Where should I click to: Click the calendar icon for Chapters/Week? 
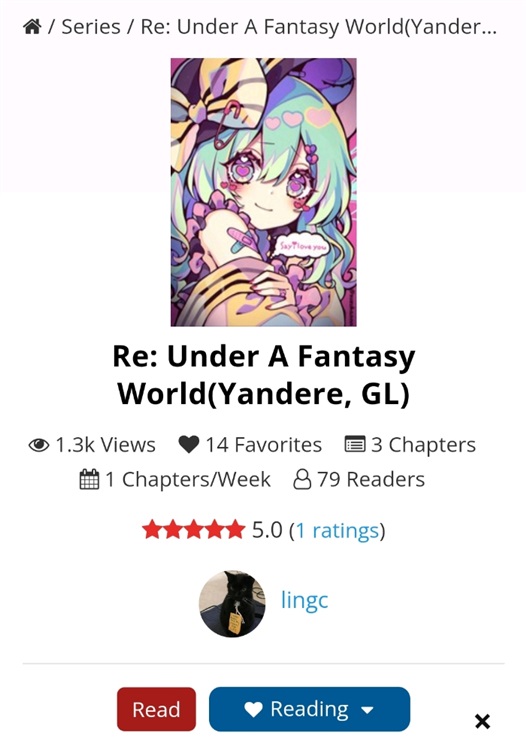tap(89, 479)
